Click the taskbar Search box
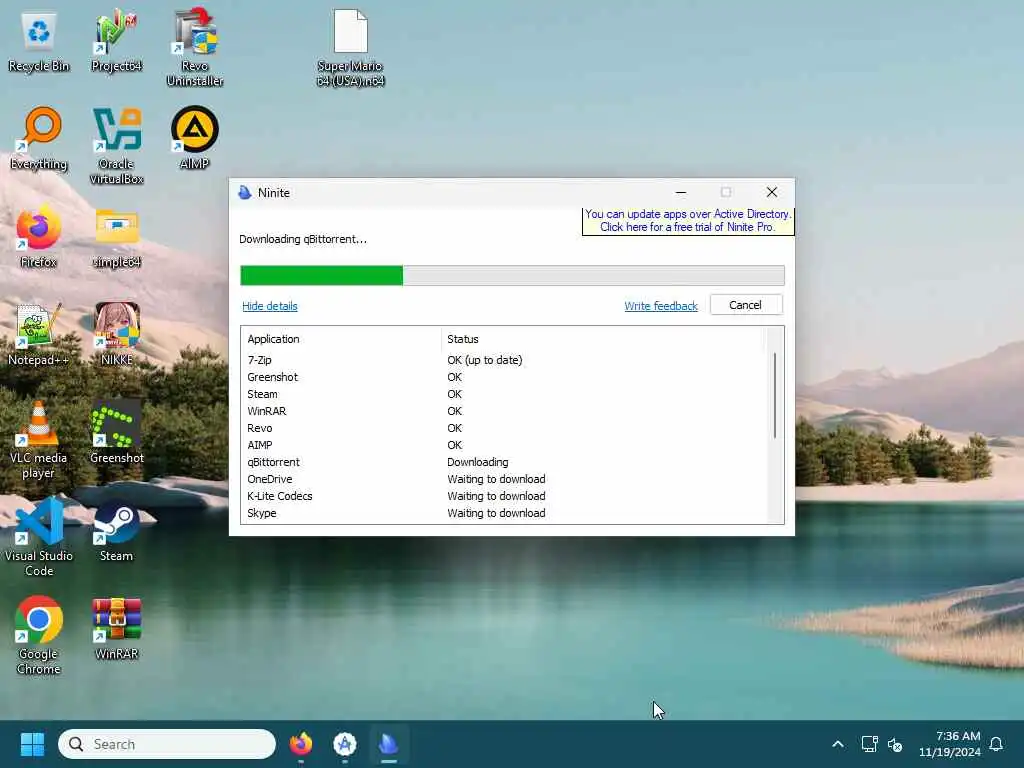Viewport: 1024px width, 768px height. (x=167, y=744)
